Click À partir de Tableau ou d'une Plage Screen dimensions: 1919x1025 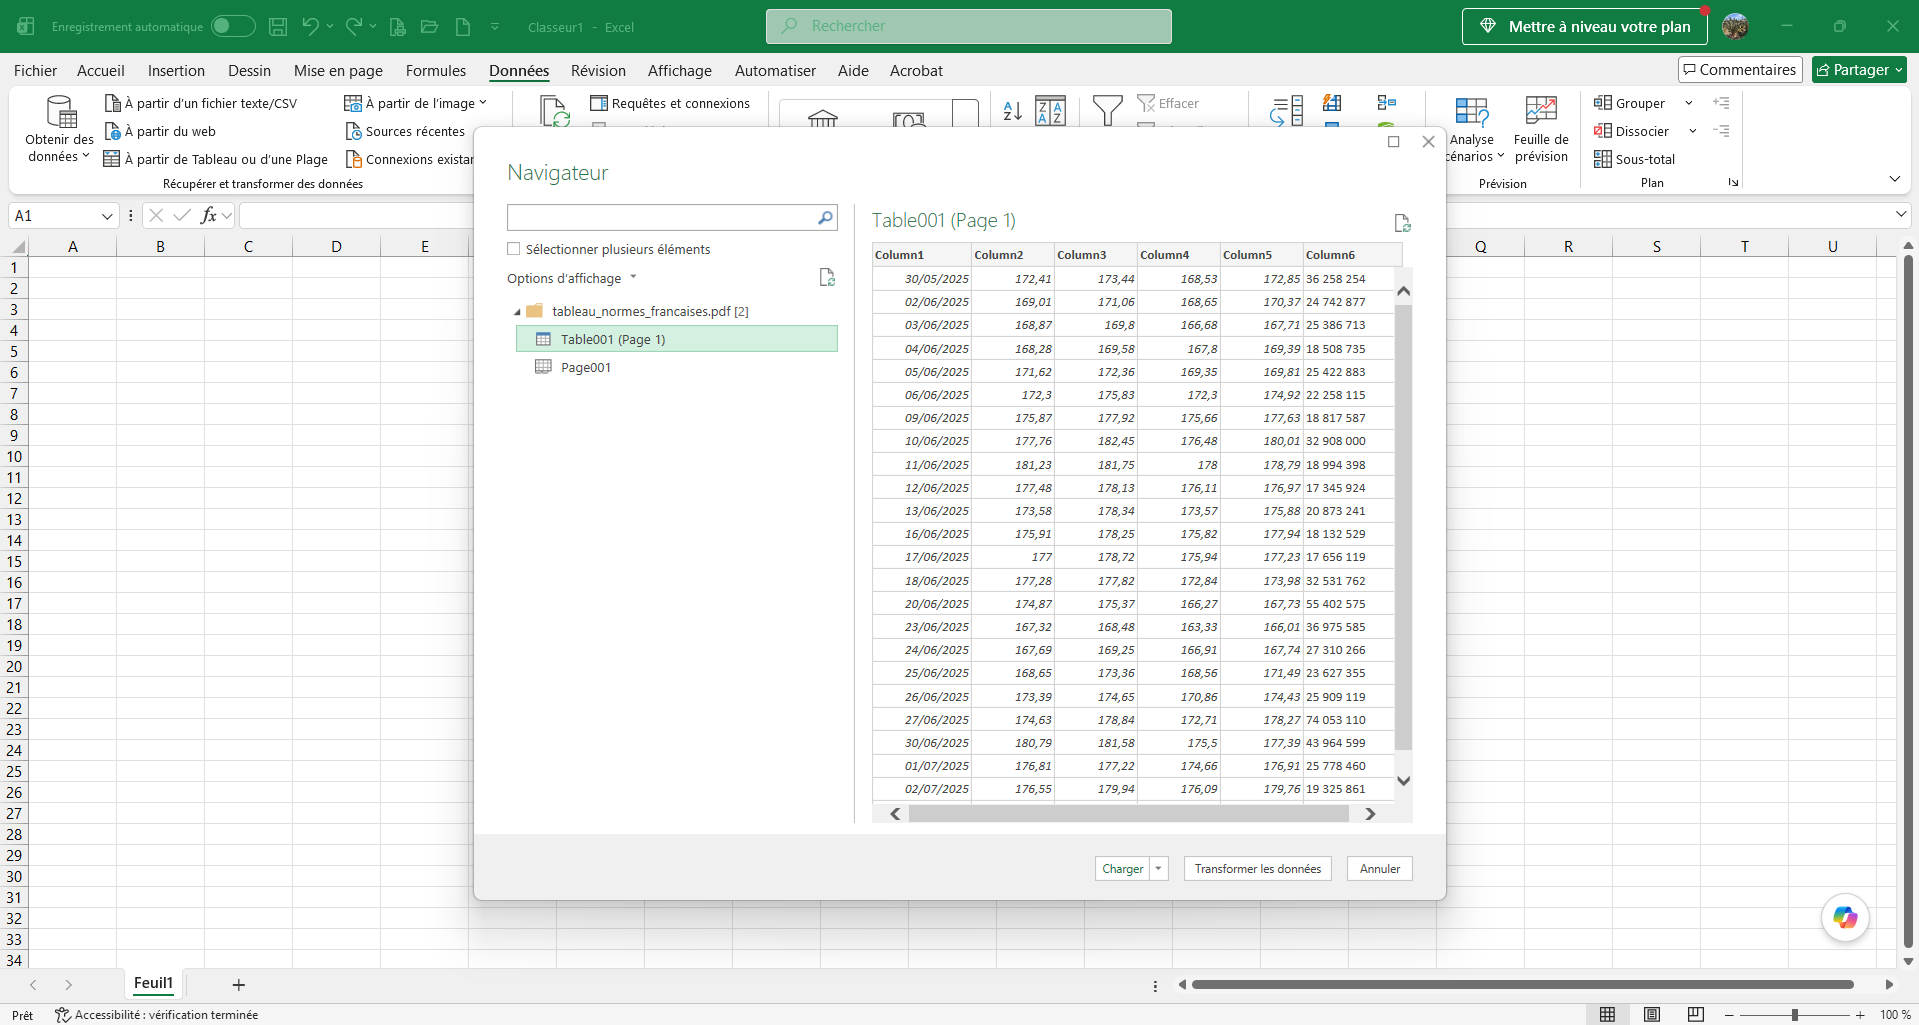216,159
